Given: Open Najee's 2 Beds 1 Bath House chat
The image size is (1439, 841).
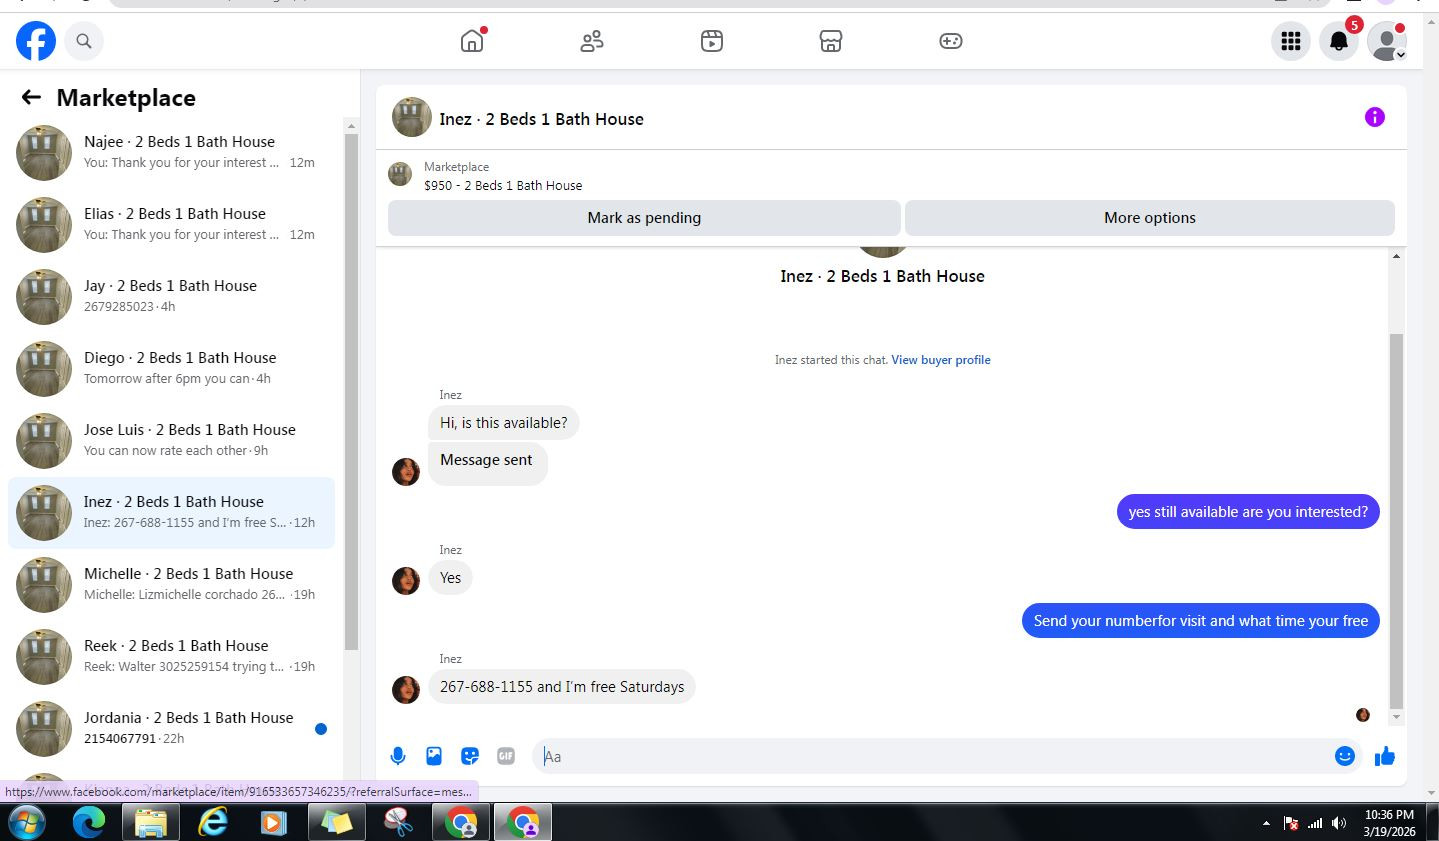Looking at the screenshot, I should click(x=172, y=153).
